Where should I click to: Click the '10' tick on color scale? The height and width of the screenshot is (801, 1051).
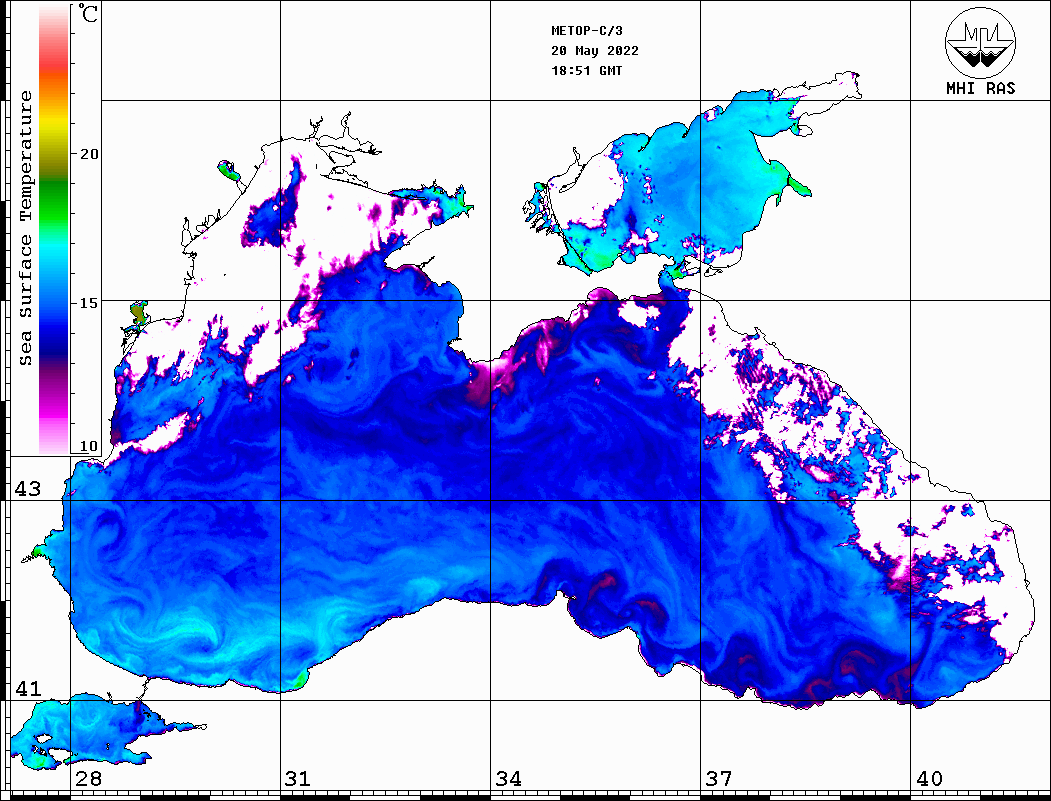coord(88,446)
